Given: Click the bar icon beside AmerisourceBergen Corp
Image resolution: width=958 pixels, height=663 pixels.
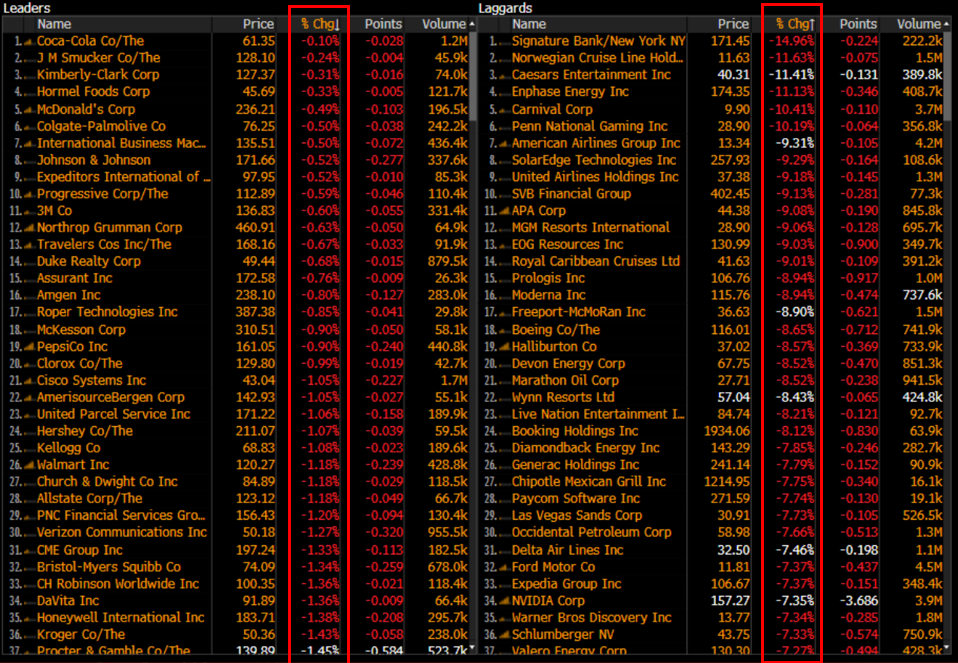Looking at the screenshot, I should (x=29, y=398).
